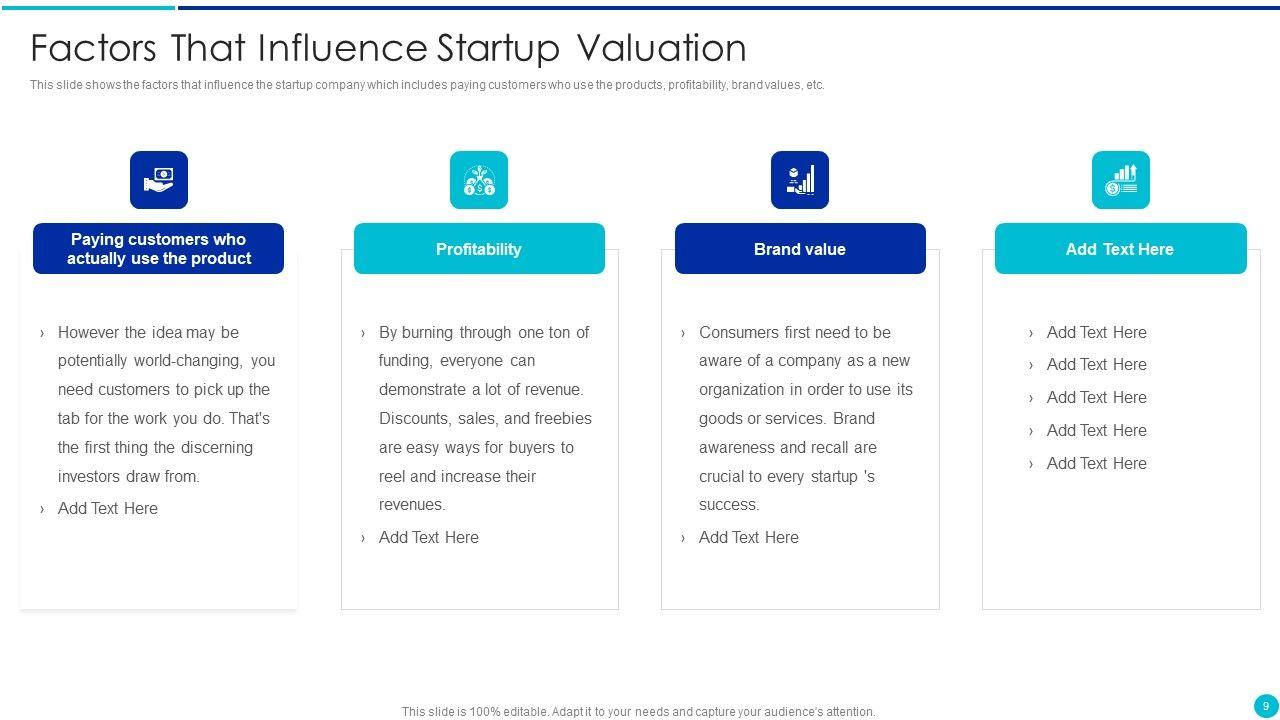Select 'Add Text Here' bullet in the Brand value card
This screenshot has height=720, width=1280.
[x=749, y=538]
